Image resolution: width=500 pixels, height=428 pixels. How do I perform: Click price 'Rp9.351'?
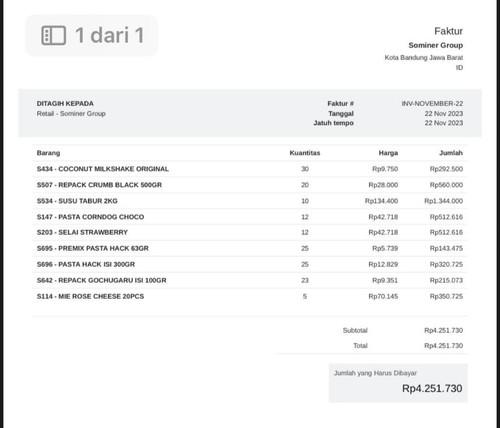[x=385, y=280]
